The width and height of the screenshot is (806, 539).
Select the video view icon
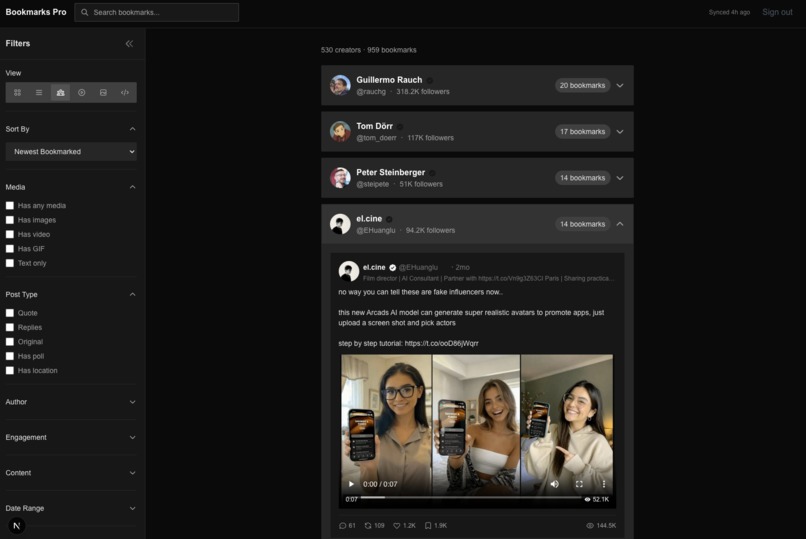tap(82, 92)
